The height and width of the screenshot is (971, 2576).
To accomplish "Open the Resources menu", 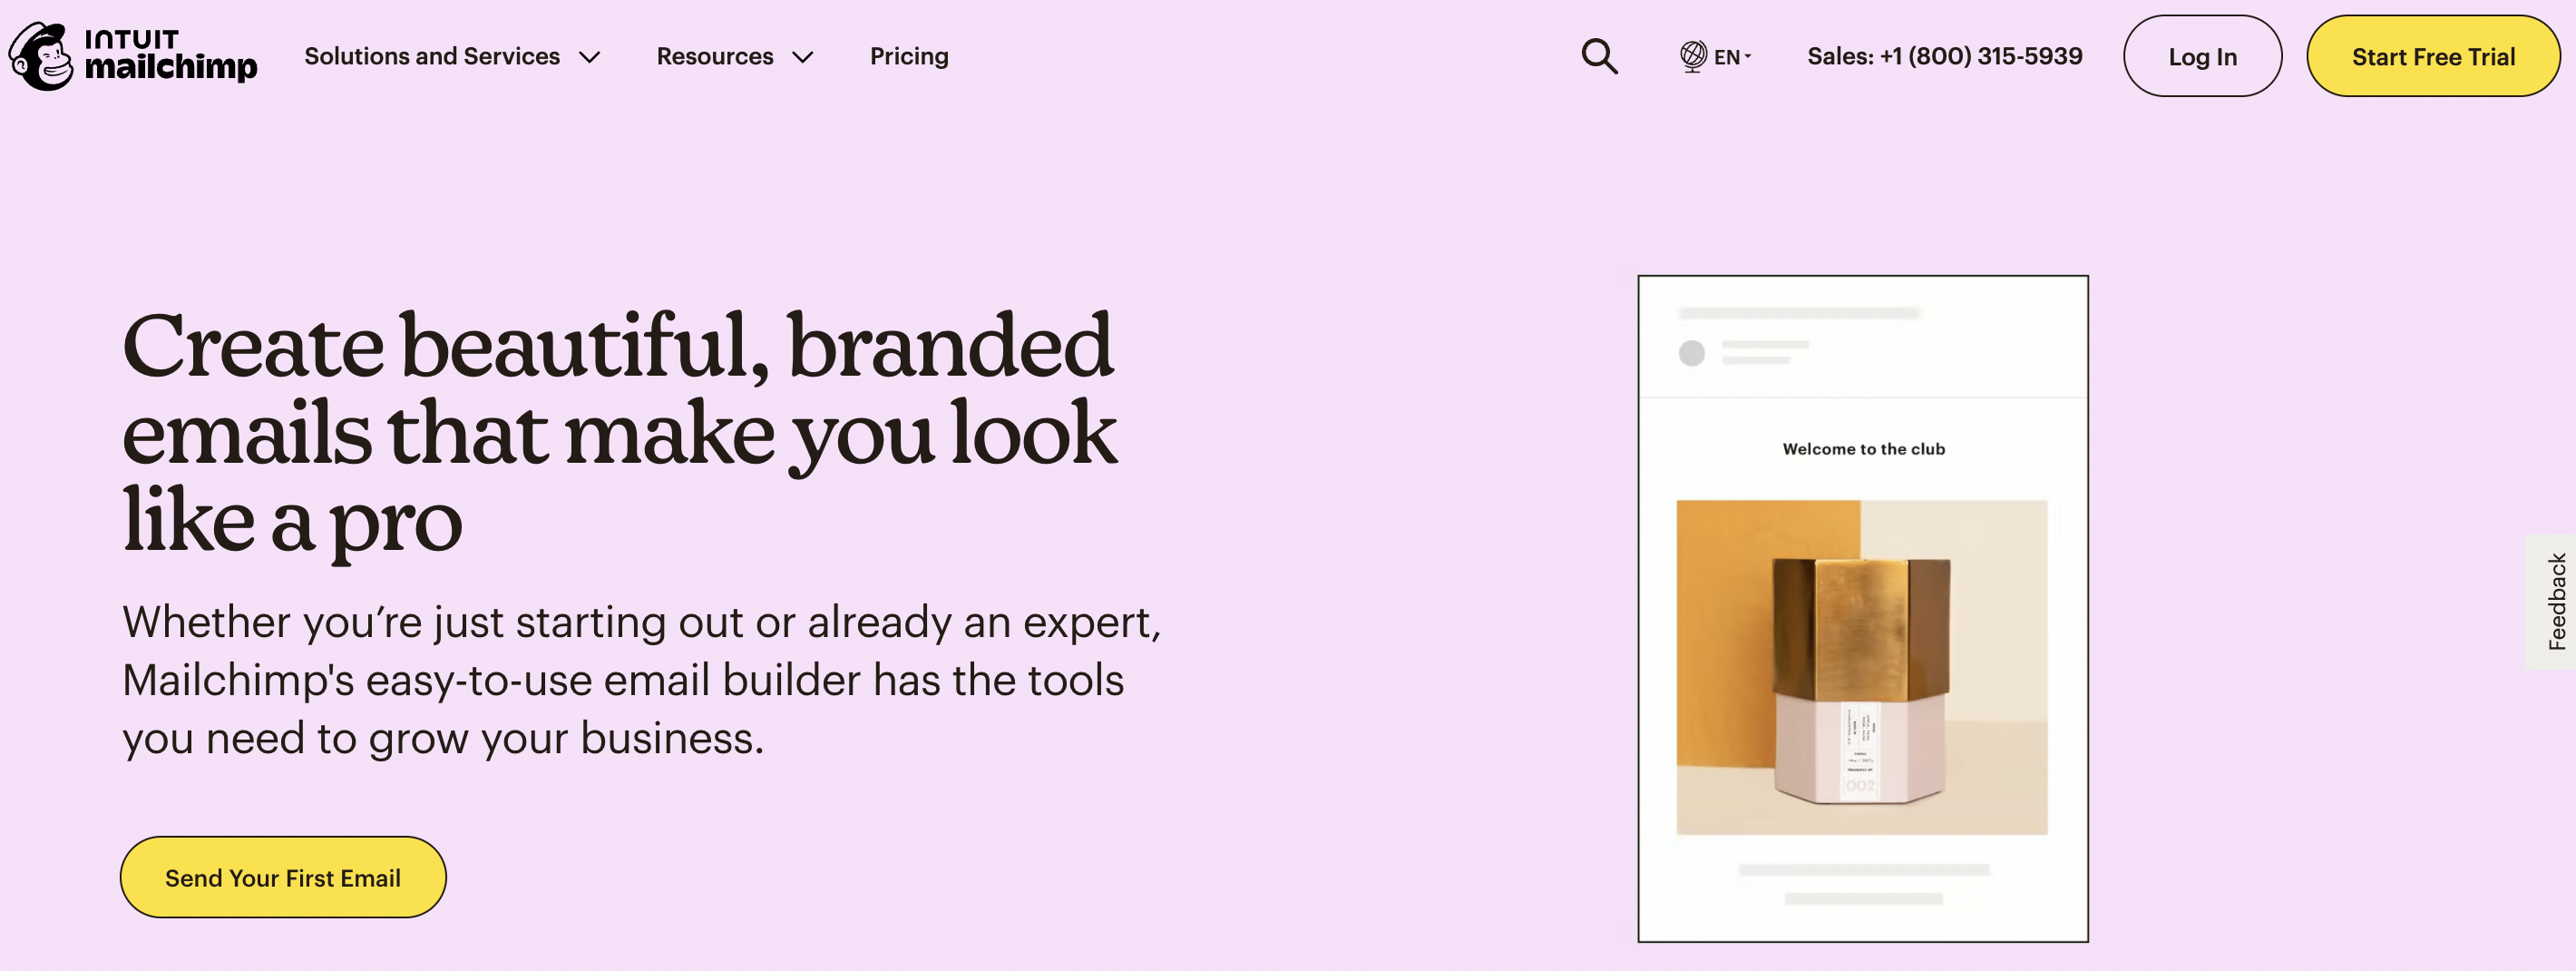I will [715, 56].
